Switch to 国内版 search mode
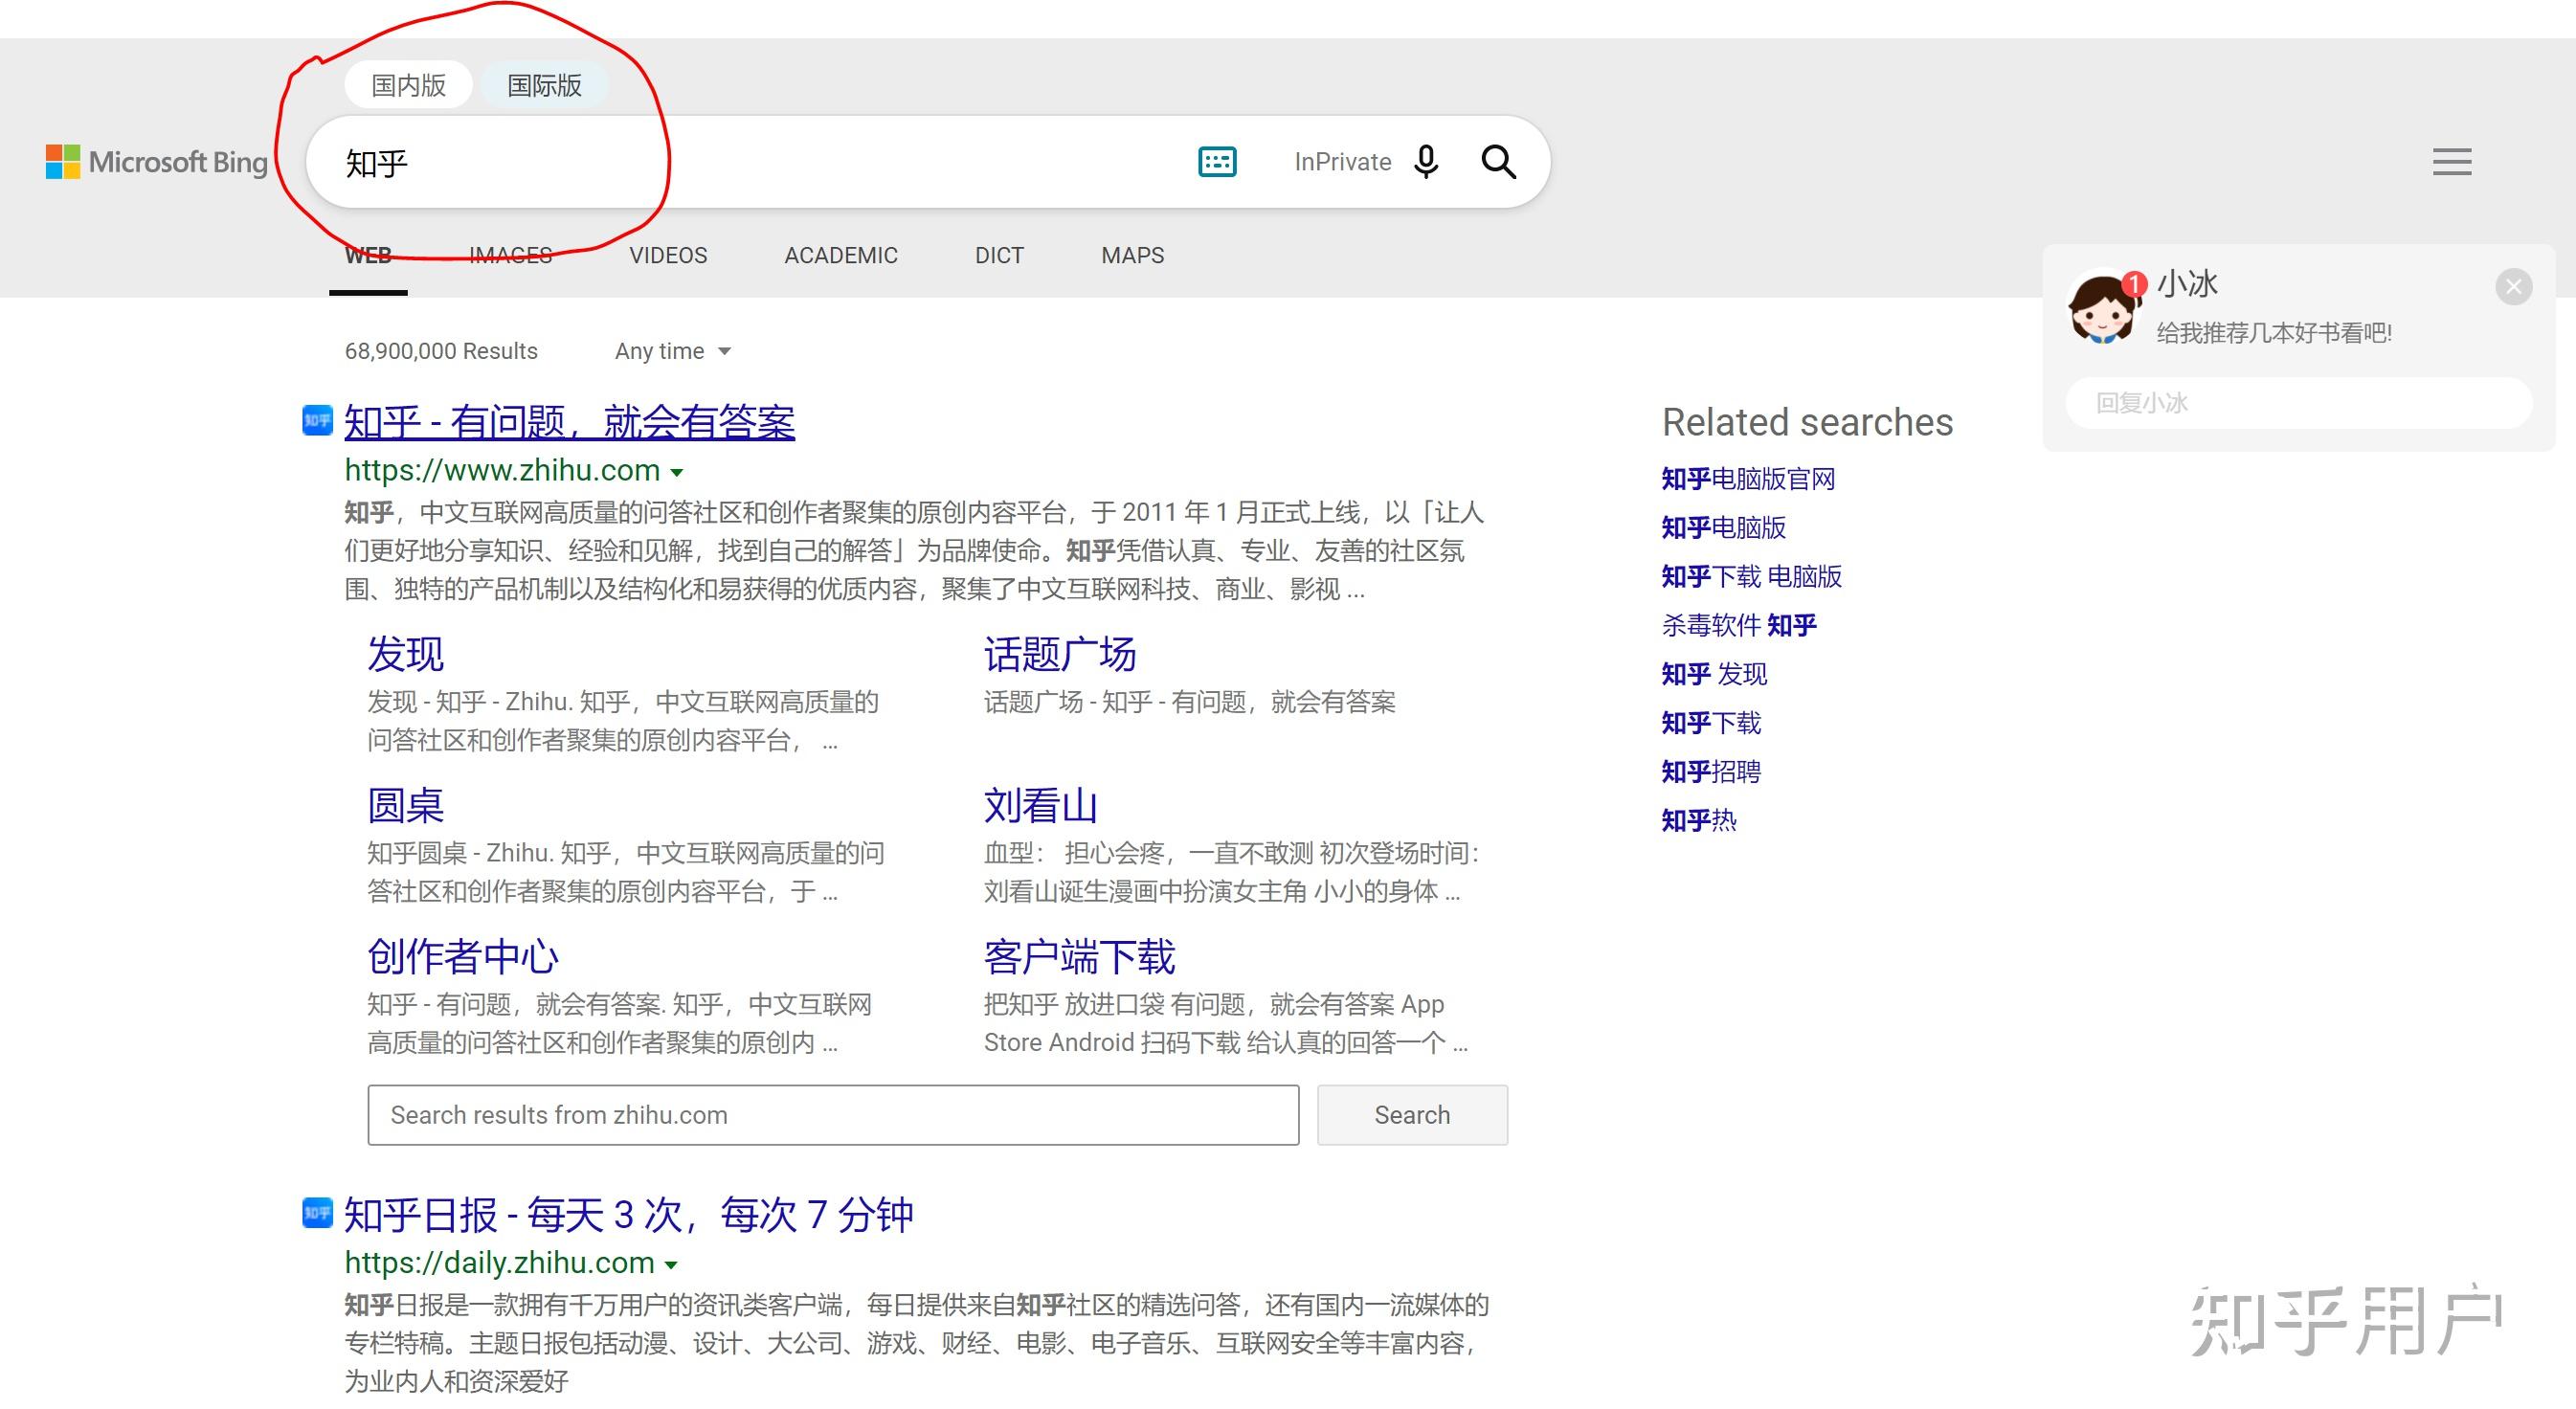 (408, 85)
